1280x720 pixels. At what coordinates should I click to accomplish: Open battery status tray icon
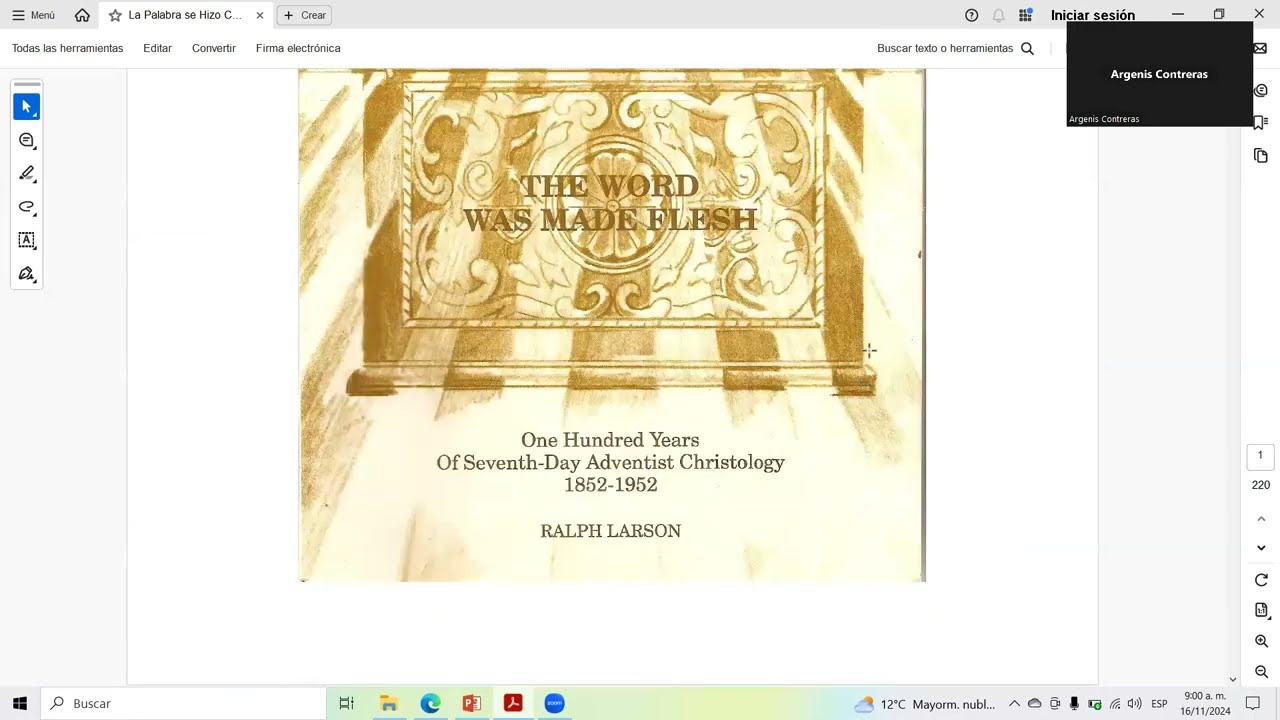click(1095, 704)
